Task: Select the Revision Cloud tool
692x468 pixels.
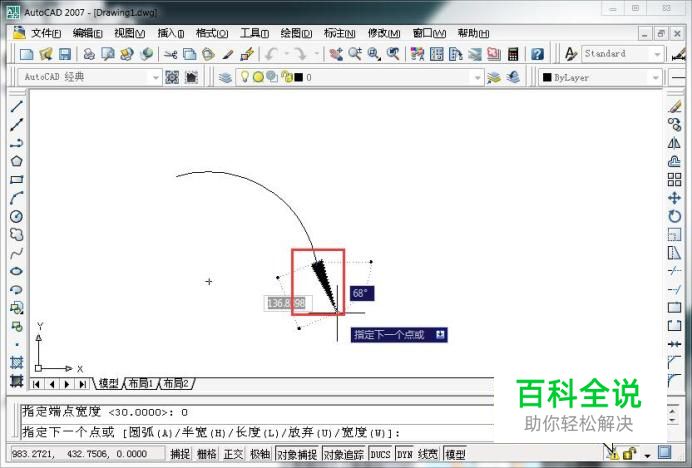Action: 17,234
